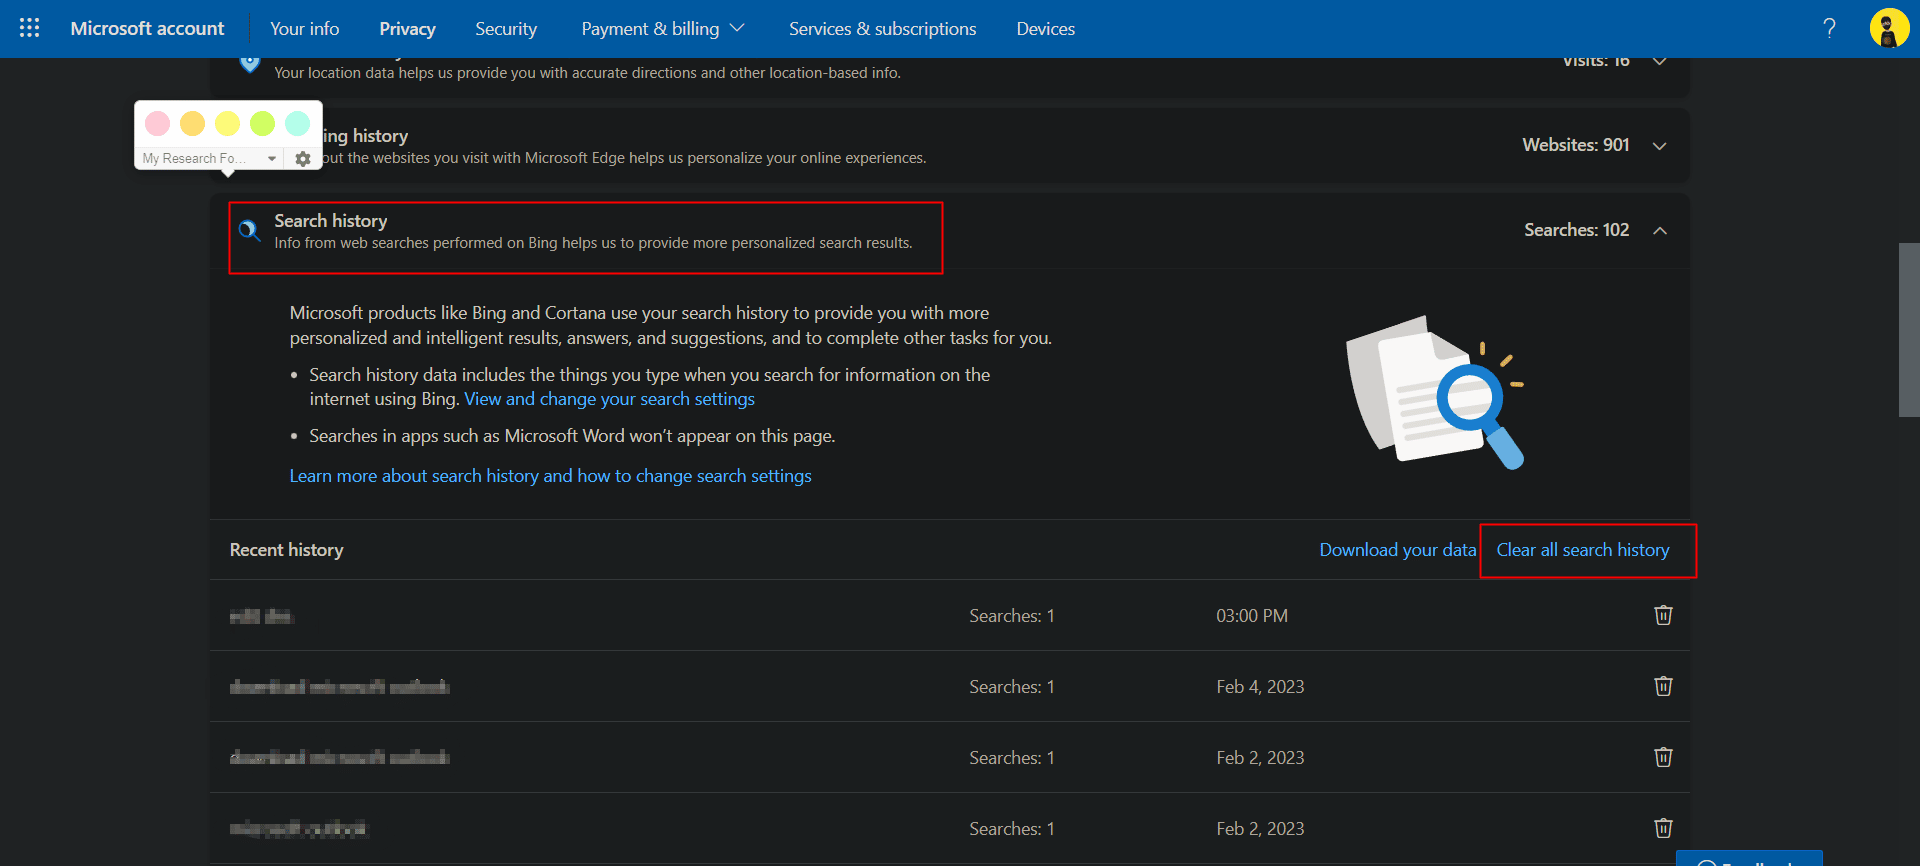Open the My Research Folder dropdown
Viewport: 1920px width, 866px height.
[210, 158]
